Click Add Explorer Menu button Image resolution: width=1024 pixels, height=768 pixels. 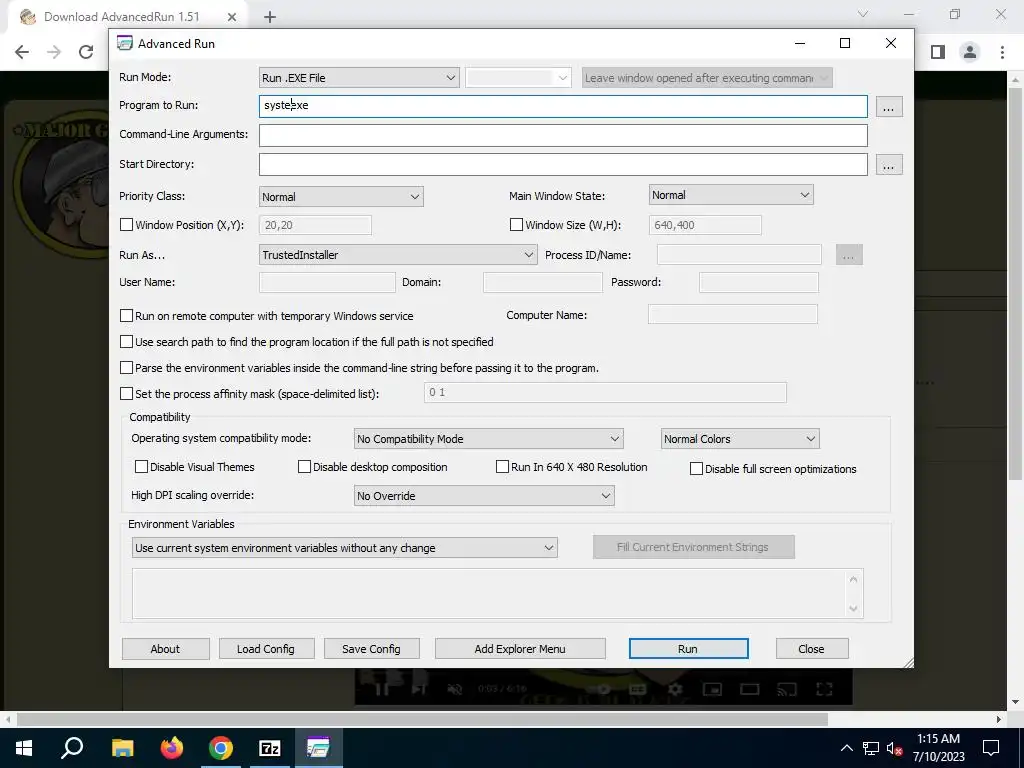pyautogui.click(x=520, y=649)
